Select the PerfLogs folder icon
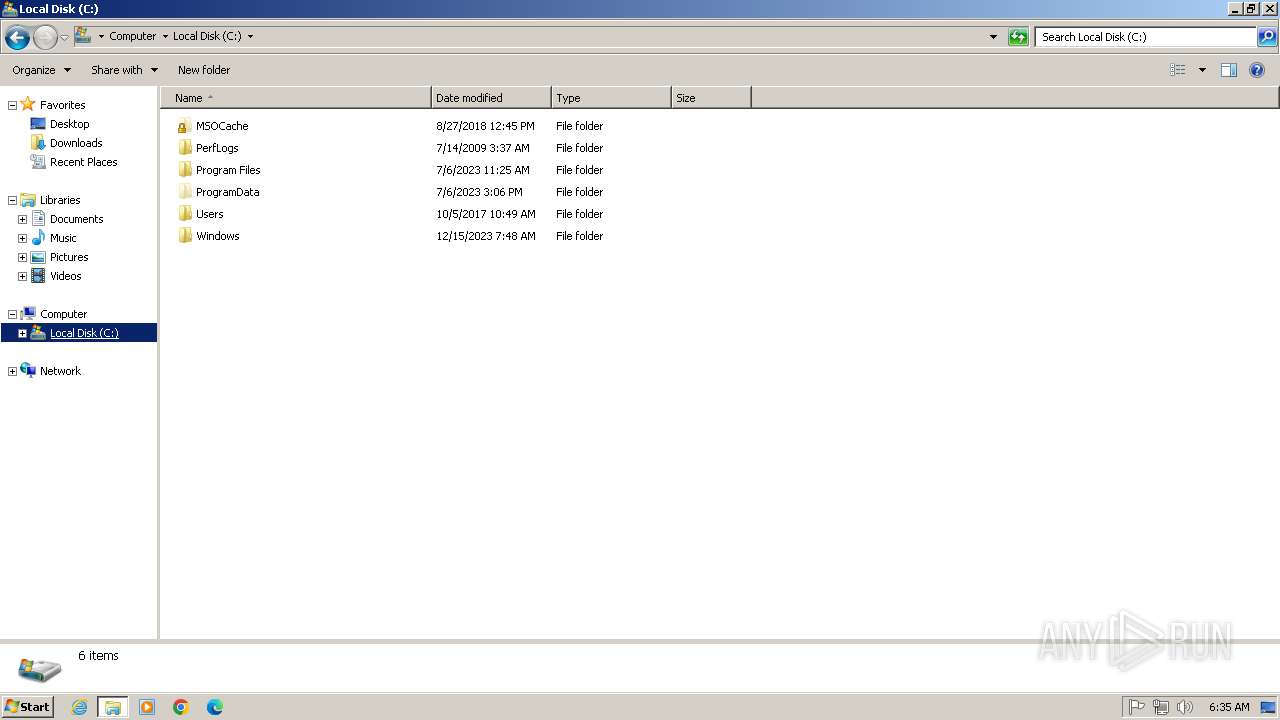 184,148
